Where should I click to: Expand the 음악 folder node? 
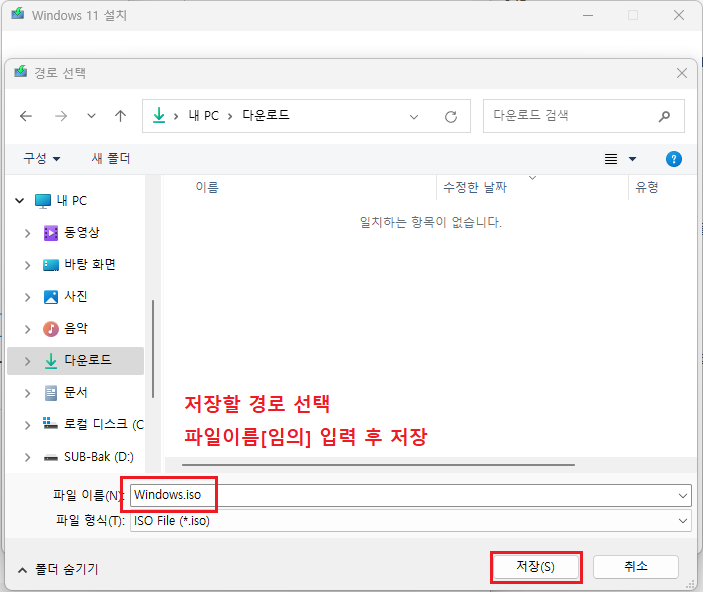tap(27, 329)
